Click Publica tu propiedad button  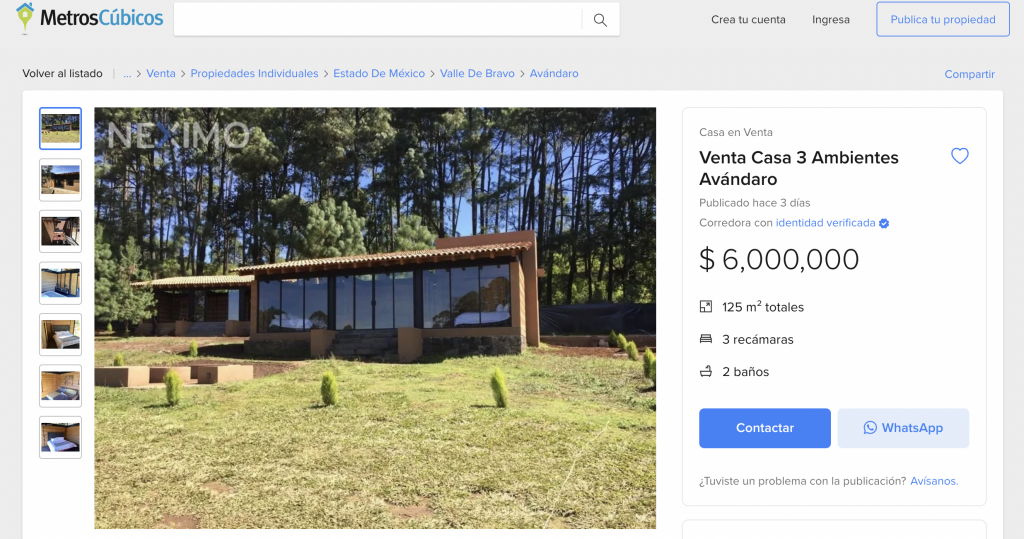943,19
